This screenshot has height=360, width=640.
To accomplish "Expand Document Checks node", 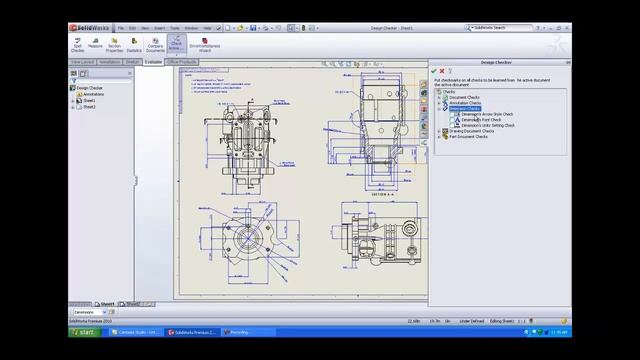I will coord(439,98).
